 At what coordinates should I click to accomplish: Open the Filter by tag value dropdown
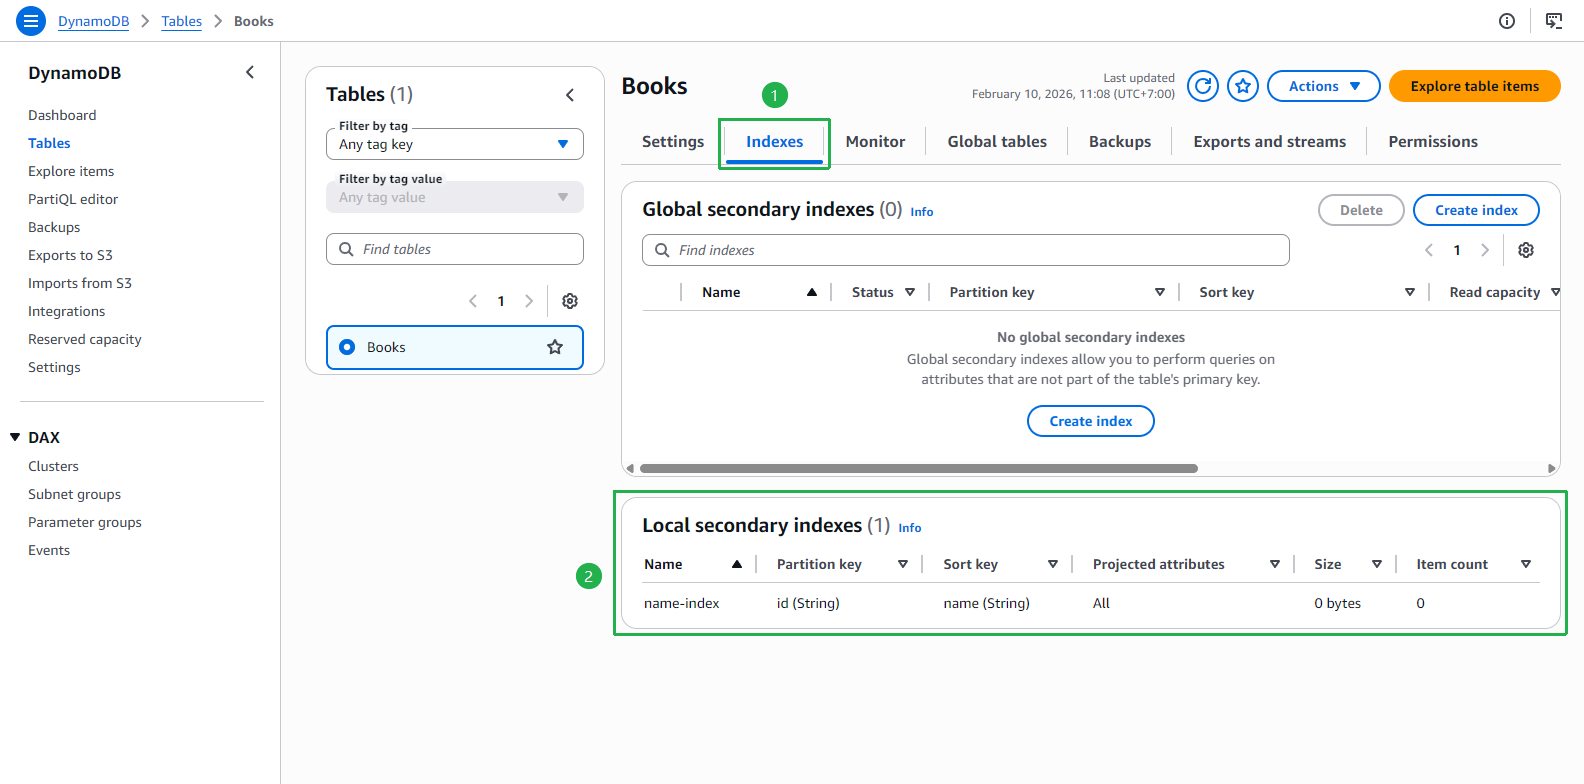click(455, 197)
